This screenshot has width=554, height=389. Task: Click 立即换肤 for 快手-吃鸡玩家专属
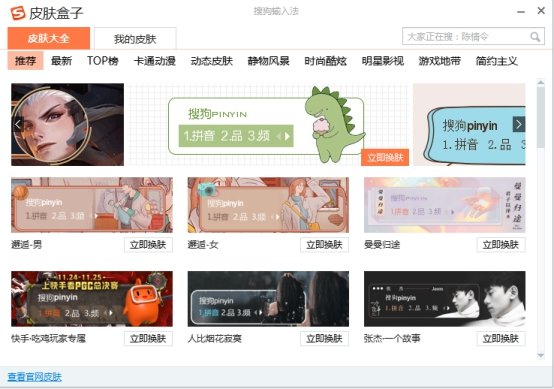tap(148, 338)
